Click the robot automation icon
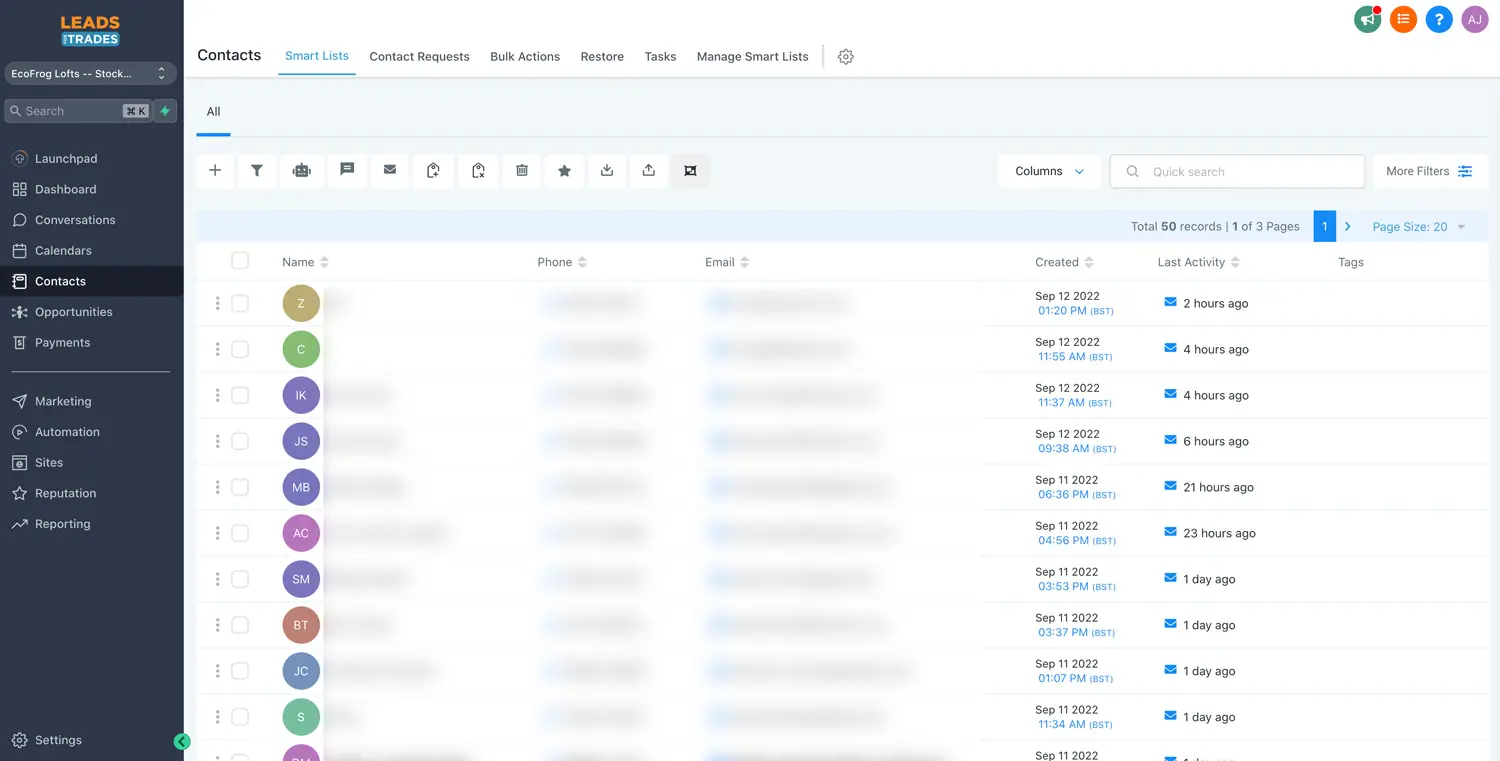The height and width of the screenshot is (761, 1500). pos(301,171)
